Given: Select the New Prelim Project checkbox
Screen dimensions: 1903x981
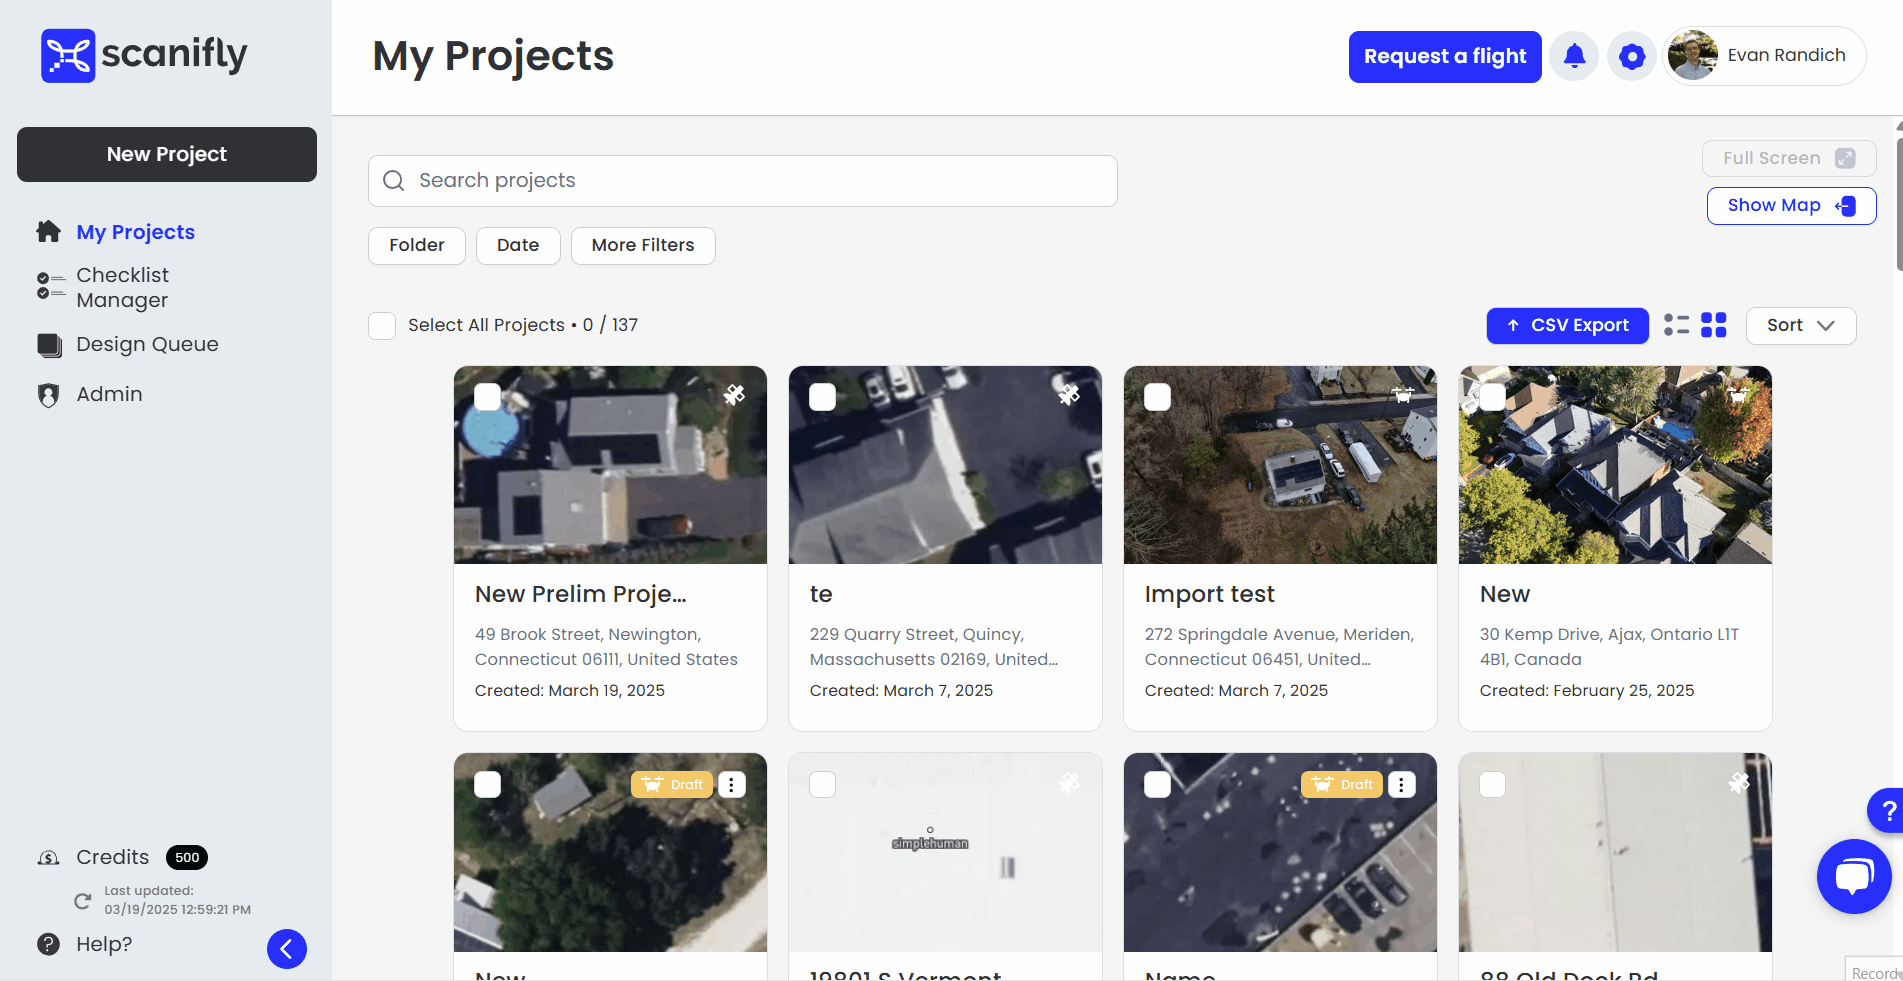Looking at the screenshot, I should pyautogui.click(x=488, y=397).
